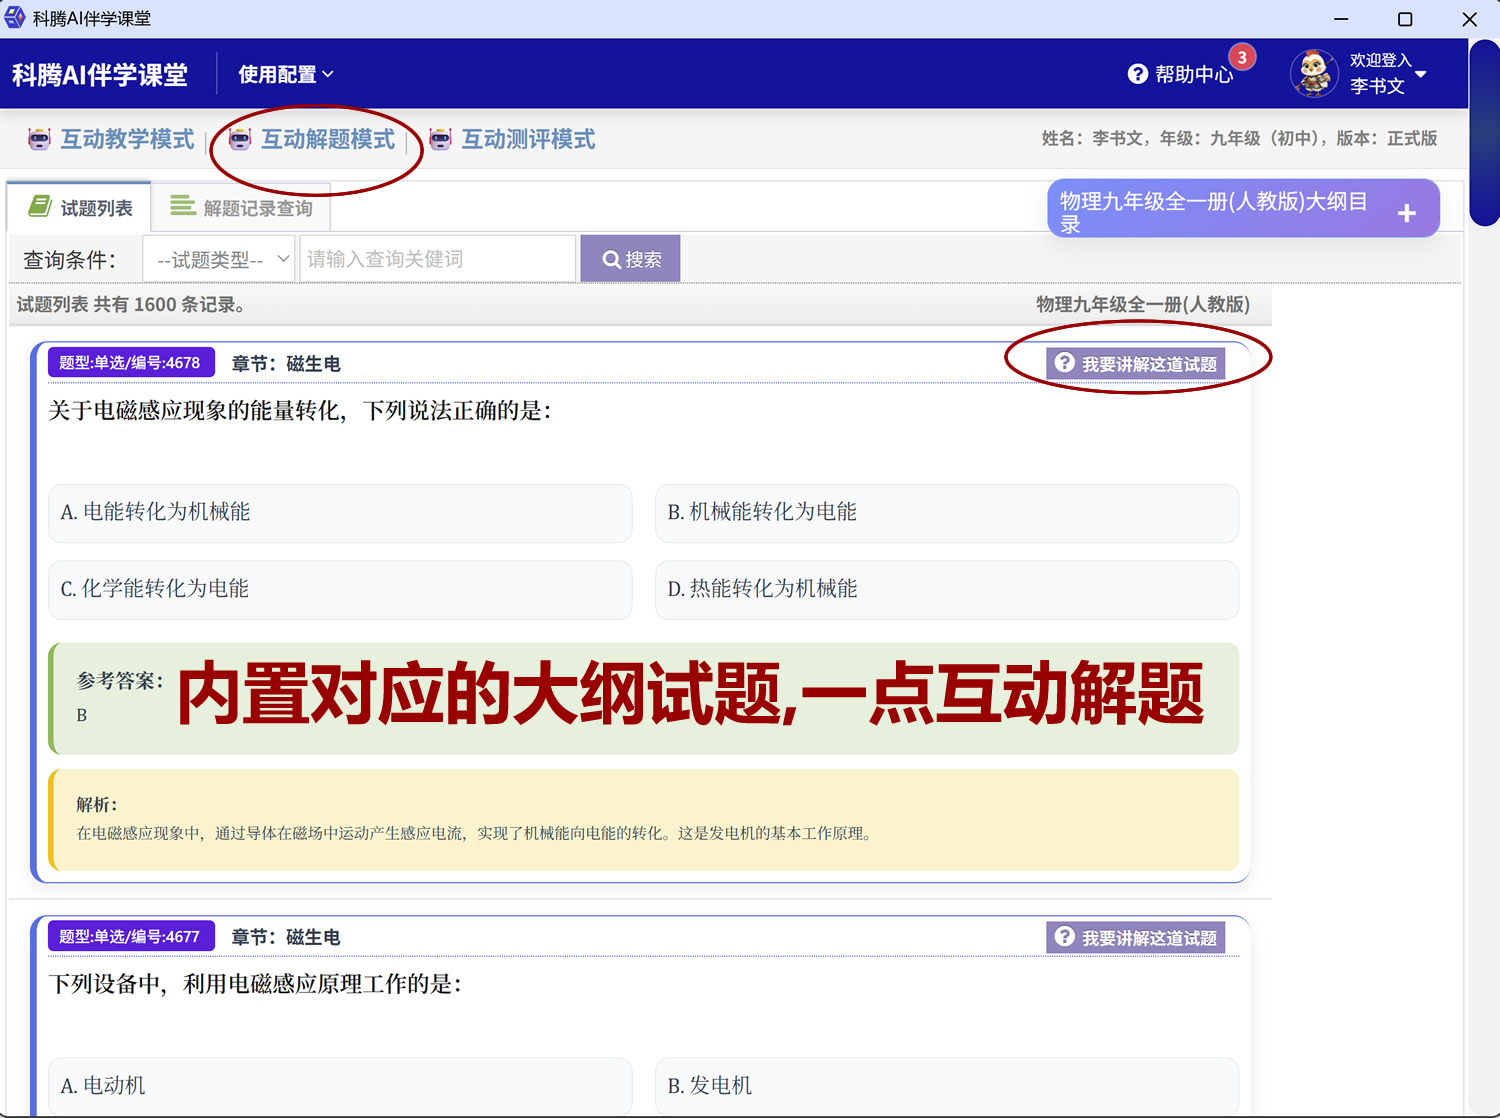1500x1118 pixels.
Task: Click the robot icon beside 互动教学模式
Action: (39, 139)
